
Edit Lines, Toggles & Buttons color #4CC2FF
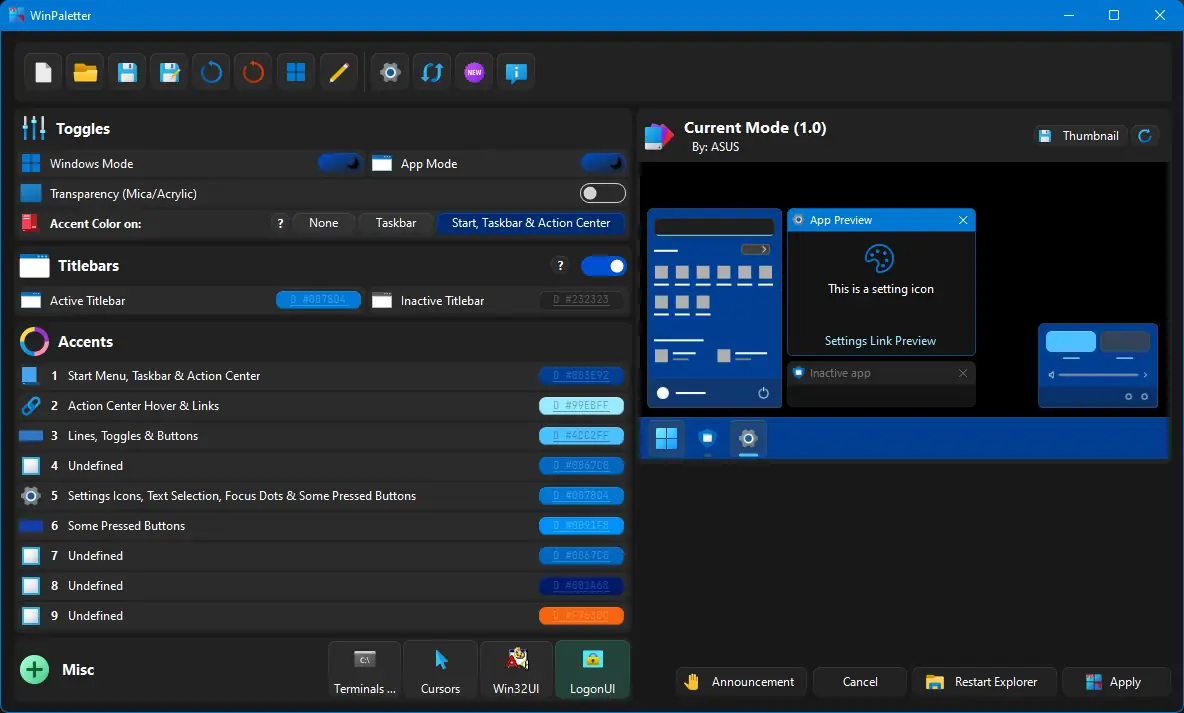[x=581, y=436]
